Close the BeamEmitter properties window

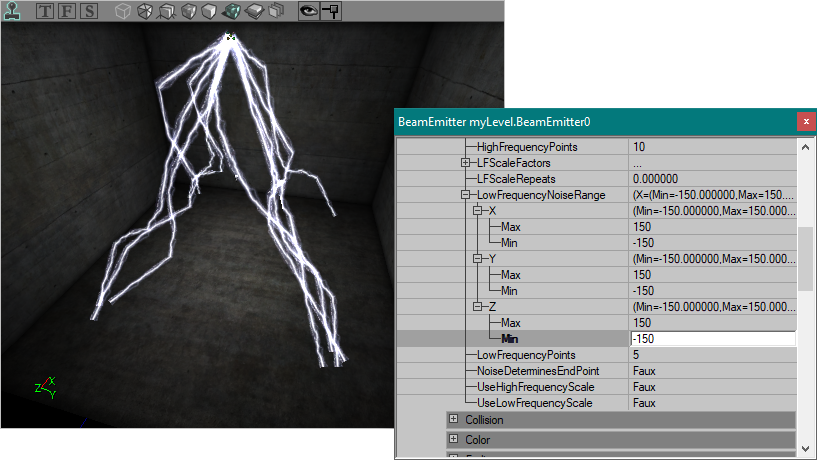coord(806,121)
